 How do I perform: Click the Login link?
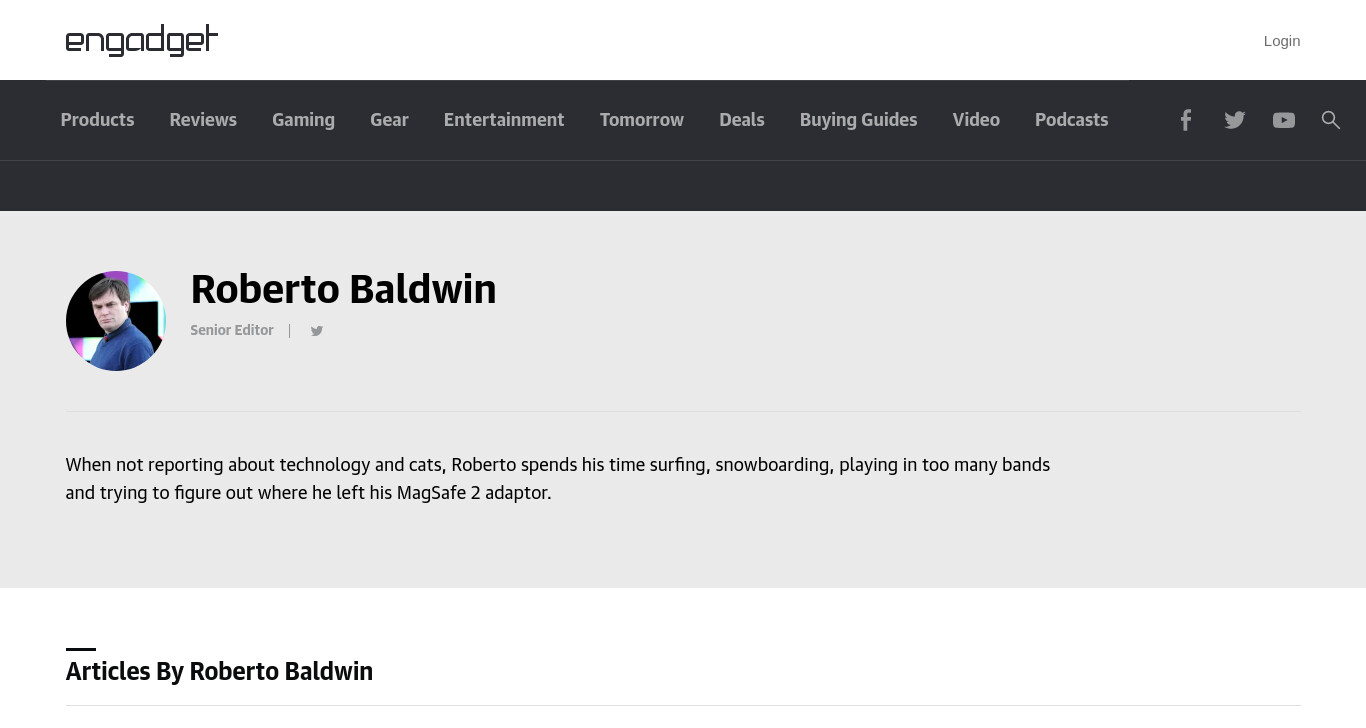[x=1282, y=41]
